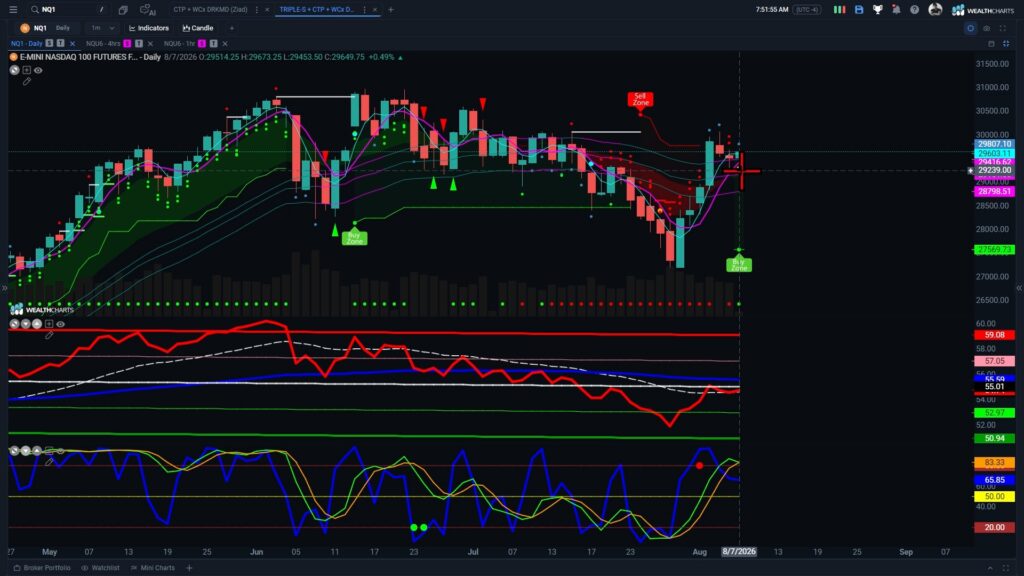Open the AI chat assistant icon
The height and width of the screenshot is (576, 1024).
pyautogui.click(x=148, y=10)
